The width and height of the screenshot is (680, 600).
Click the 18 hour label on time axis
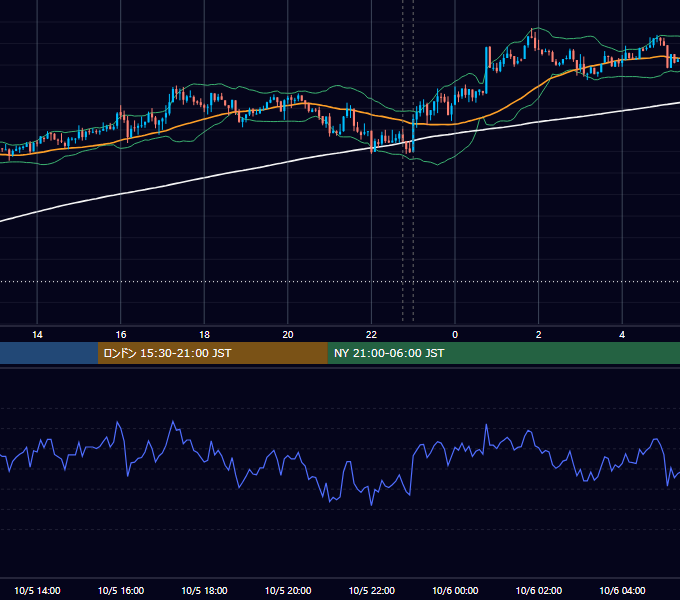[x=204, y=335]
